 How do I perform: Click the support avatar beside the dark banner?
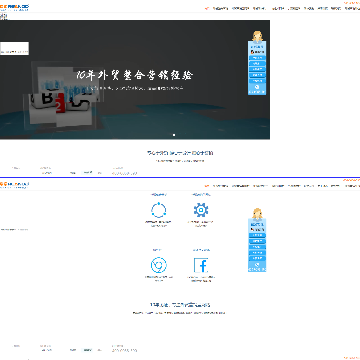[x=257, y=36]
